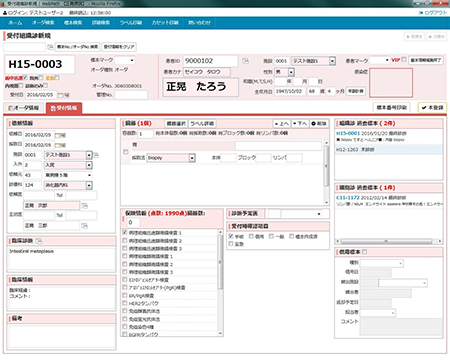Open the 消化器内科 department dropdown

point(68,185)
